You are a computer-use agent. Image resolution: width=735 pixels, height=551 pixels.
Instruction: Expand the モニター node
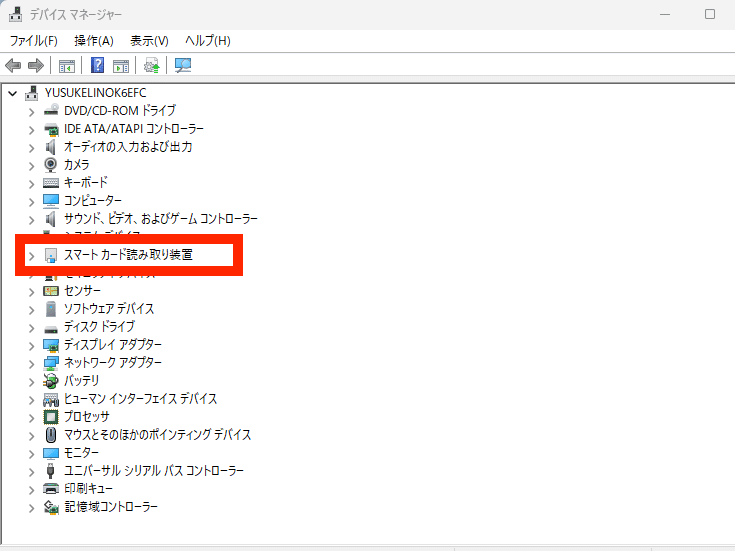(x=31, y=454)
